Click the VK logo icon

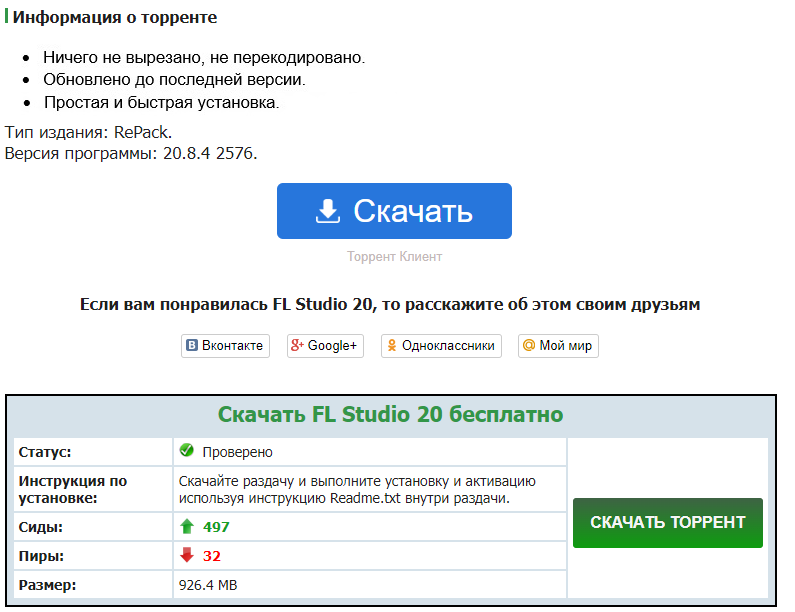[192, 345]
